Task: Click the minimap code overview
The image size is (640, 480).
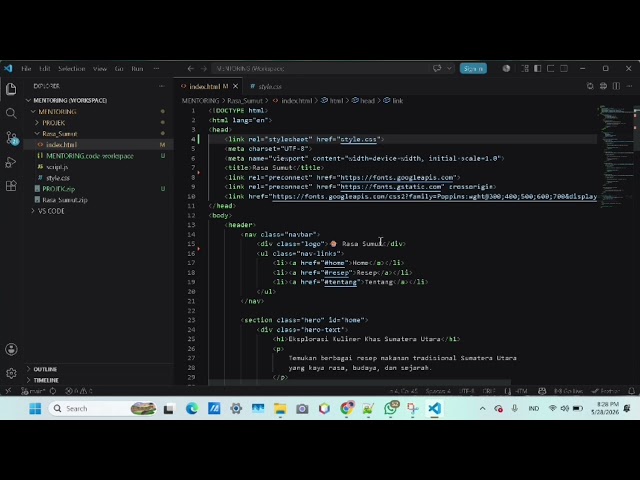Action: pos(616,155)
